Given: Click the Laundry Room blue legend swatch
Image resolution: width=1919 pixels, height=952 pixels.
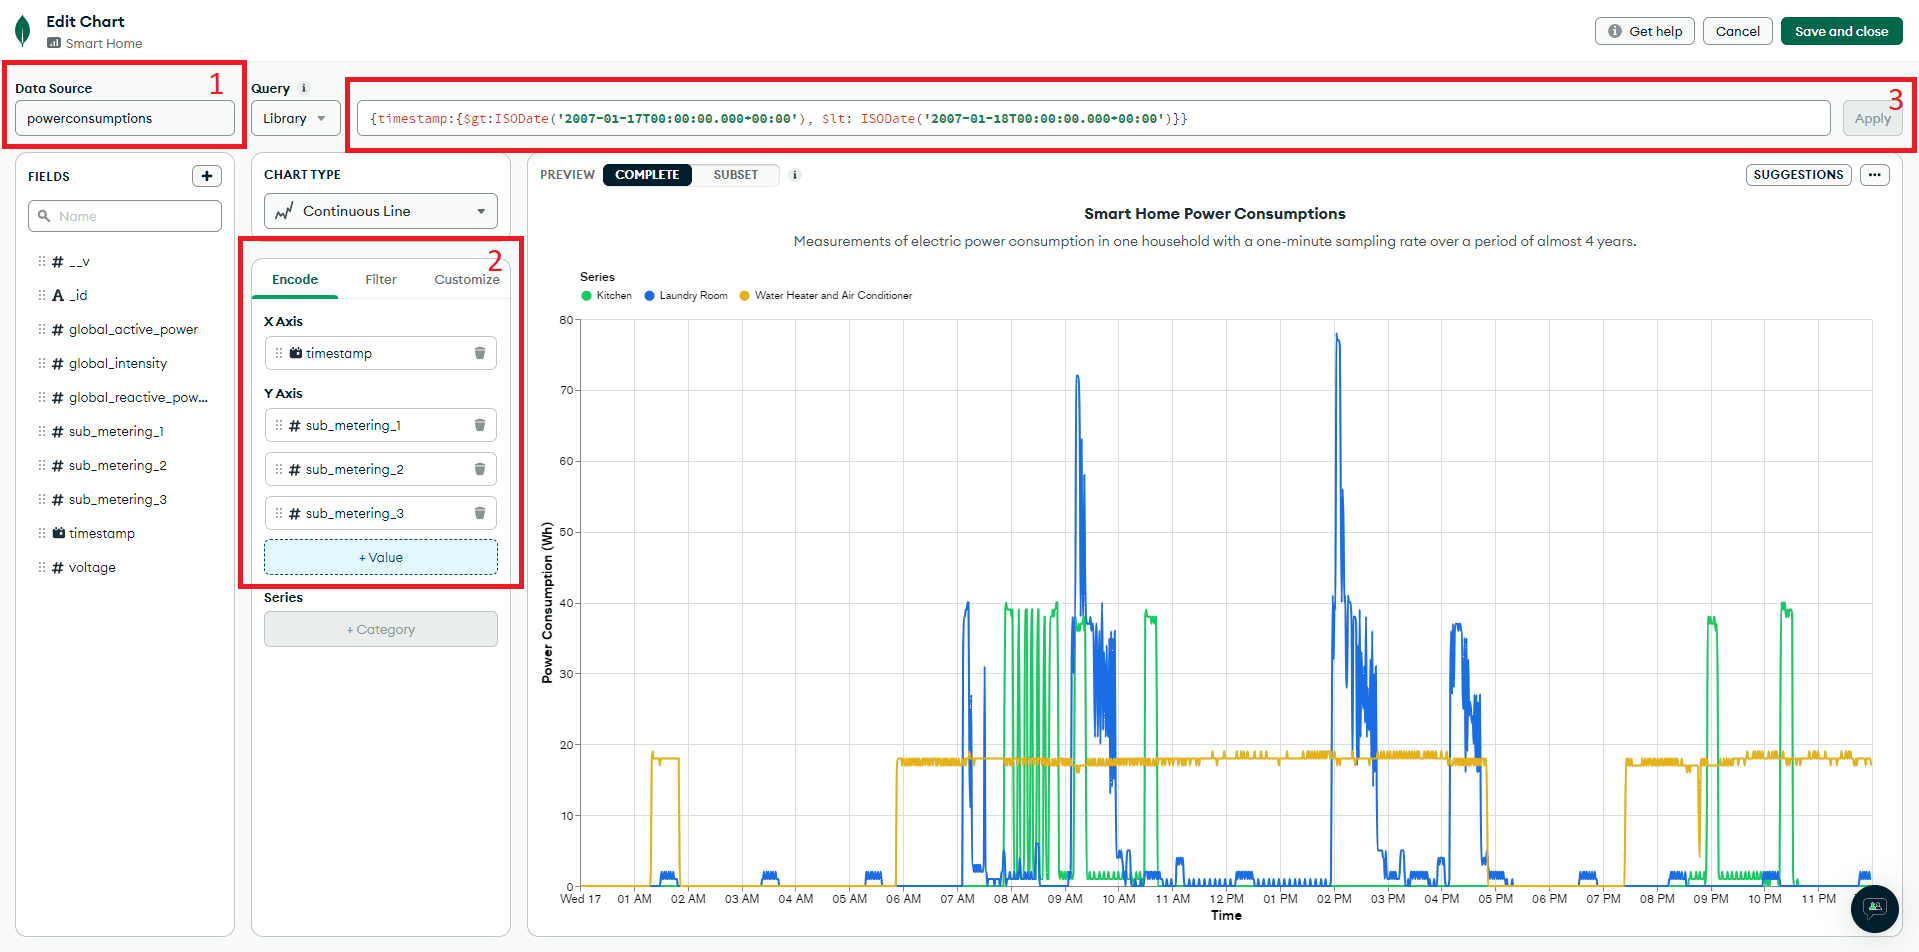Looking at the screenshot, I should [650, 296].
